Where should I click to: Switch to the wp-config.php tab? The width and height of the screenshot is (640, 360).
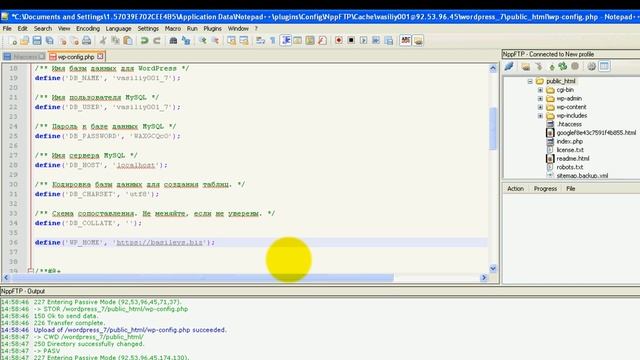(x=76, y=57)
